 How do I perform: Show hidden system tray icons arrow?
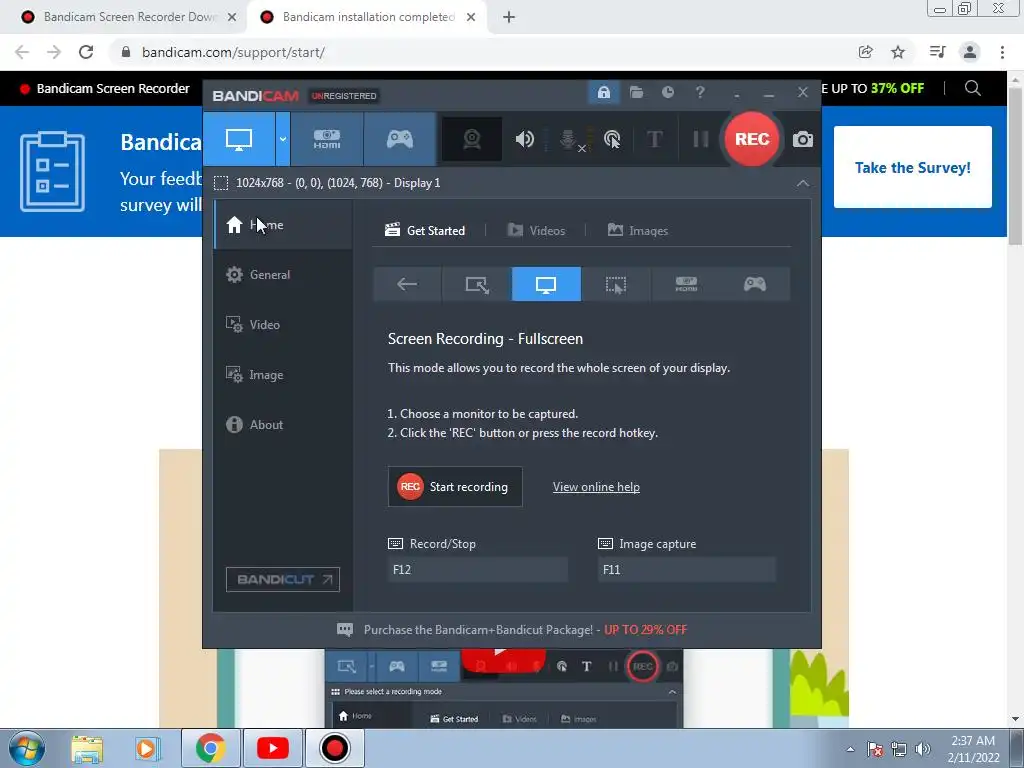click(850, 749)
